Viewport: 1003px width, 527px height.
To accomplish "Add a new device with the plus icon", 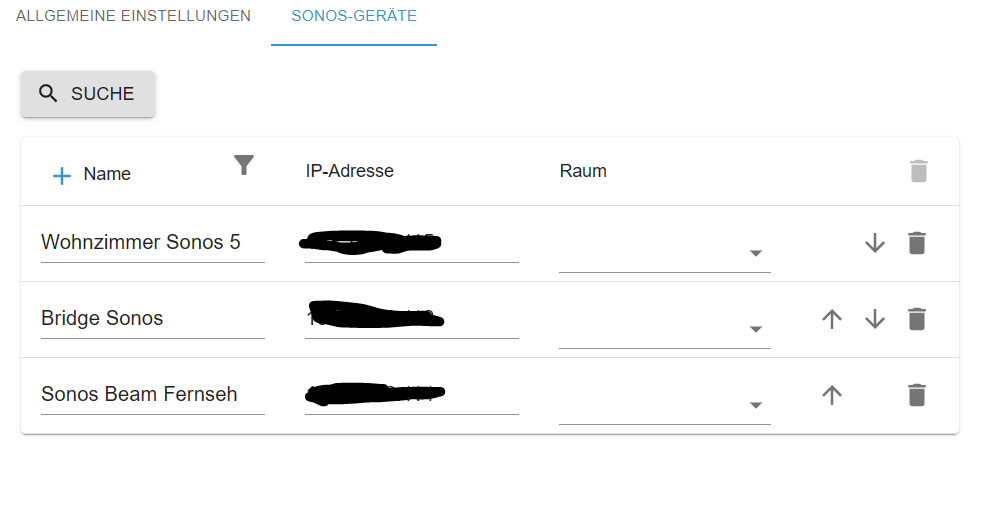I will tap(61, 175).
